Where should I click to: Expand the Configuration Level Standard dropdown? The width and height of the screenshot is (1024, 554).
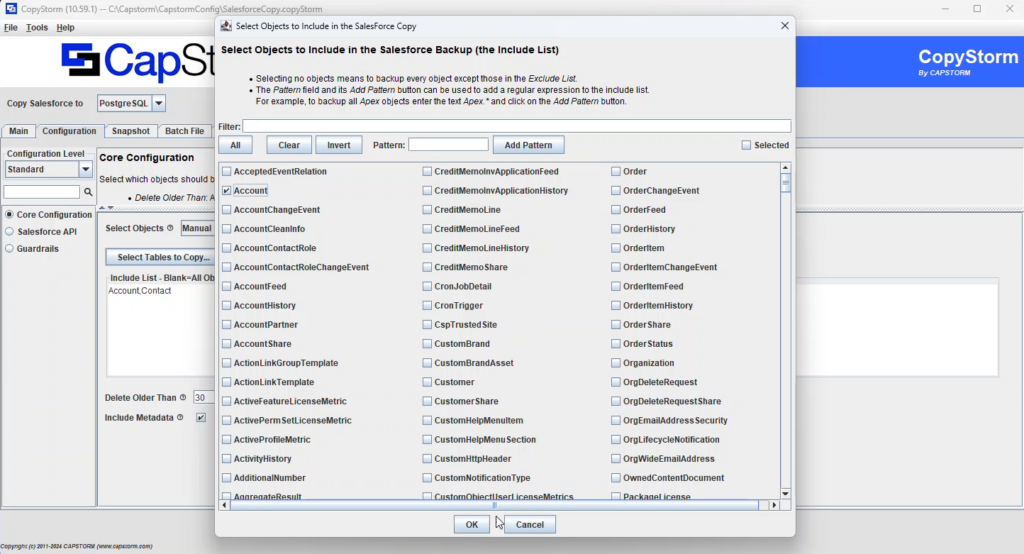pyautogui.click(x=85, y=170)
